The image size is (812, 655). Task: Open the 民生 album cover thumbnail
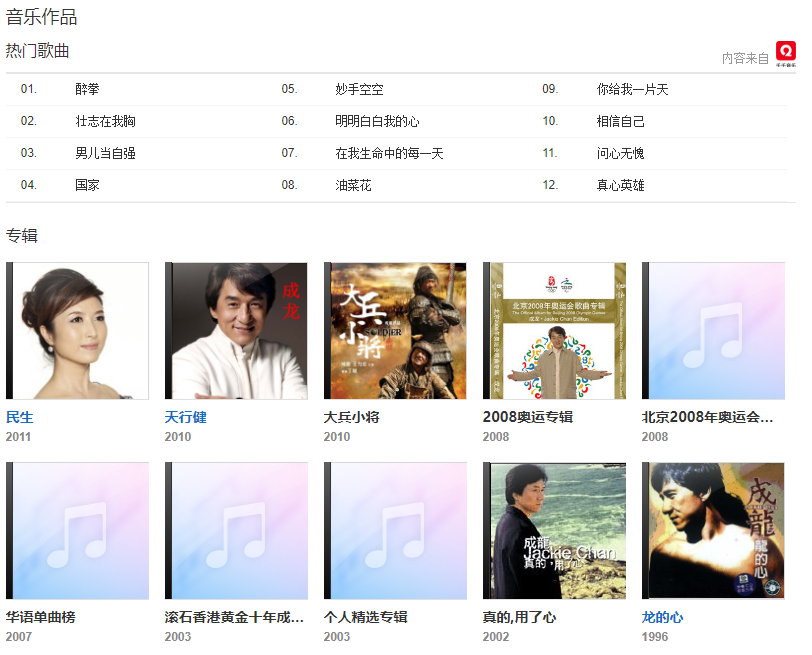[78, 331]
